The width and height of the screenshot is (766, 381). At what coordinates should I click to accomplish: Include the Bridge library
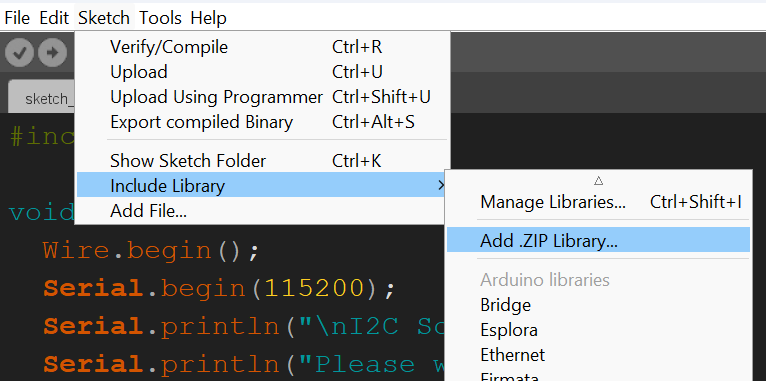click(x=598, y=305)
